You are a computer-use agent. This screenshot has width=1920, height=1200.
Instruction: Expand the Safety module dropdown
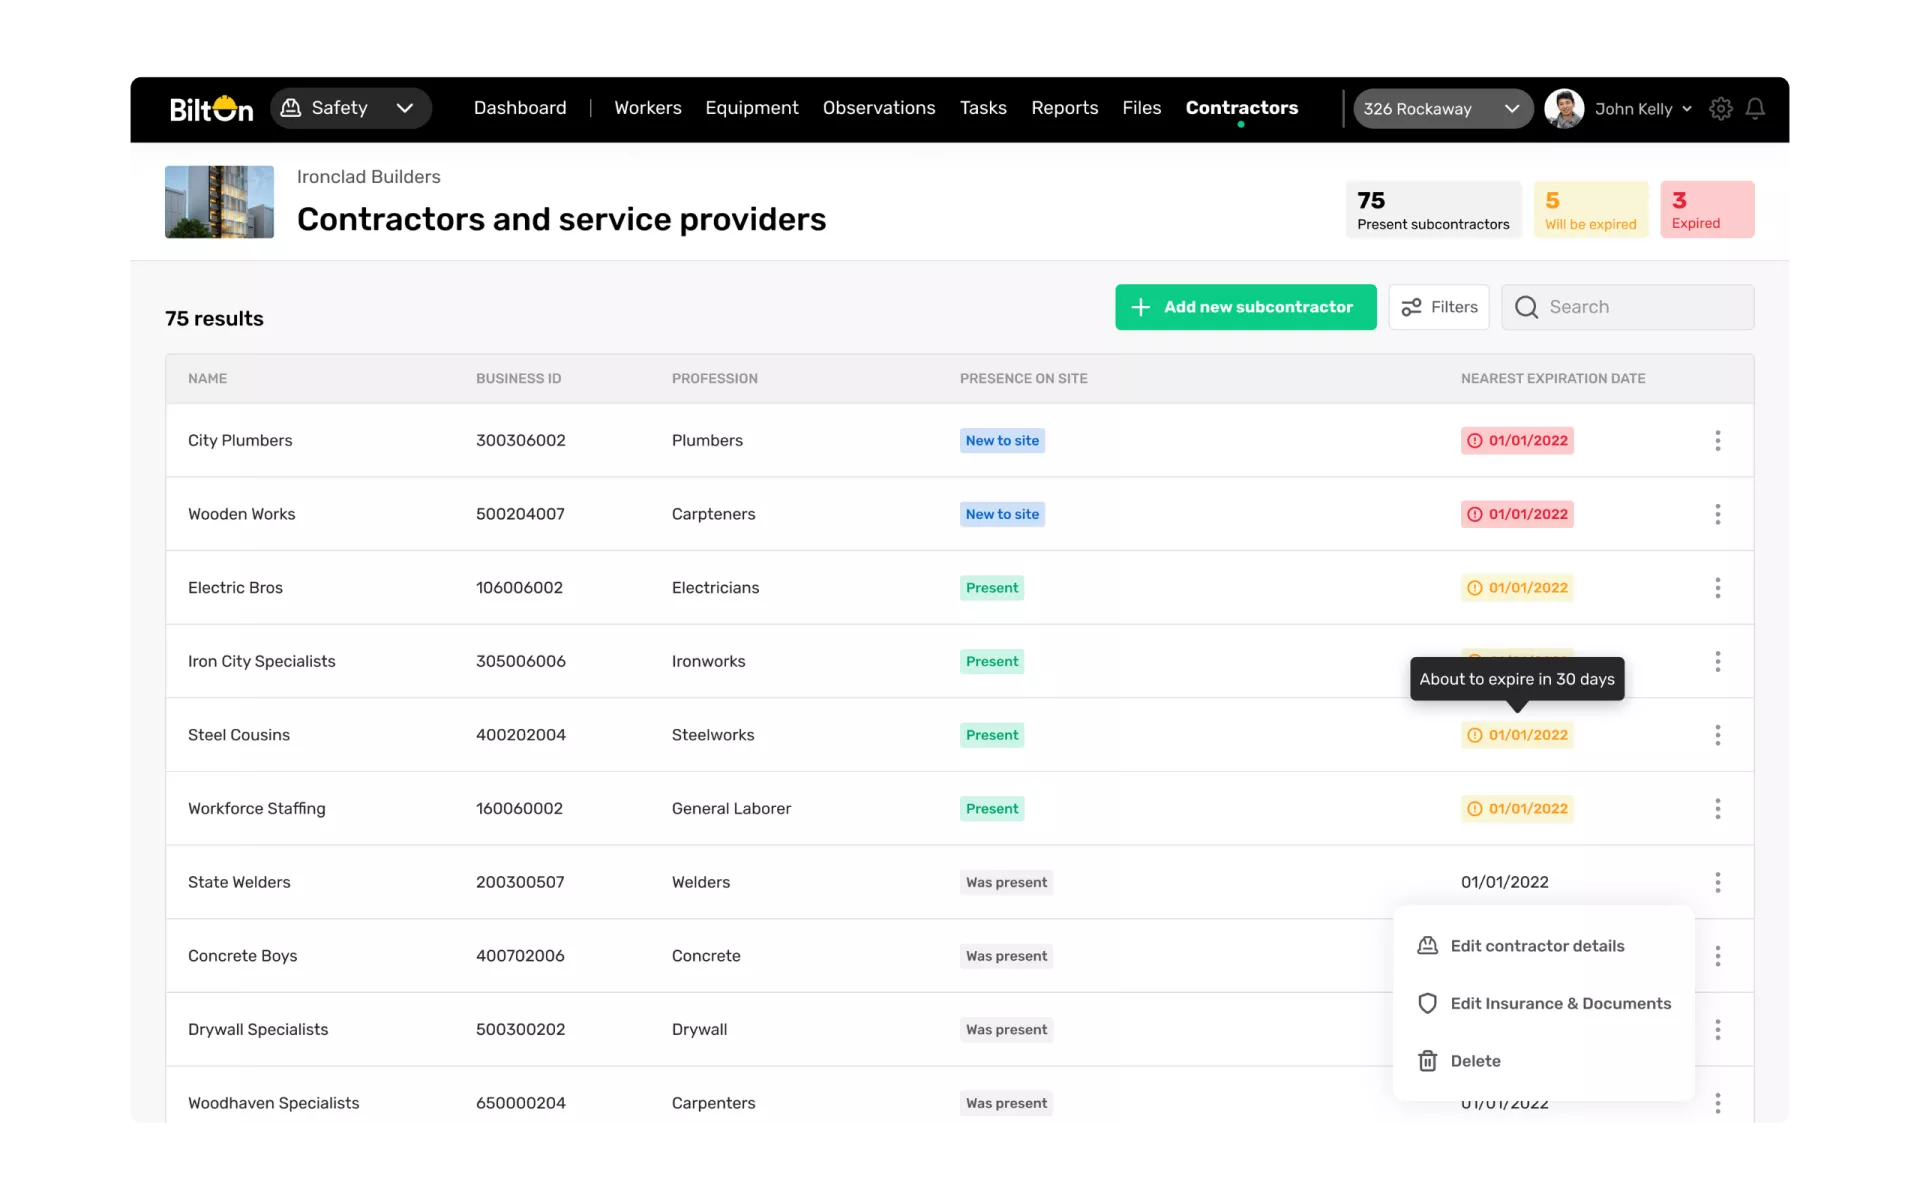(351, 108)
